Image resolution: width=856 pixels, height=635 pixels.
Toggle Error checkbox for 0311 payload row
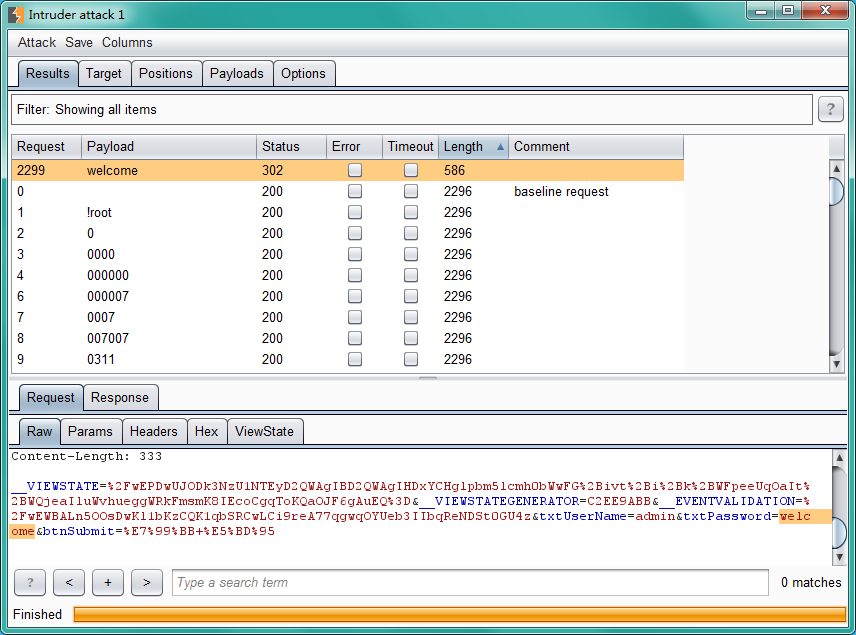click(x=355, y=359)
